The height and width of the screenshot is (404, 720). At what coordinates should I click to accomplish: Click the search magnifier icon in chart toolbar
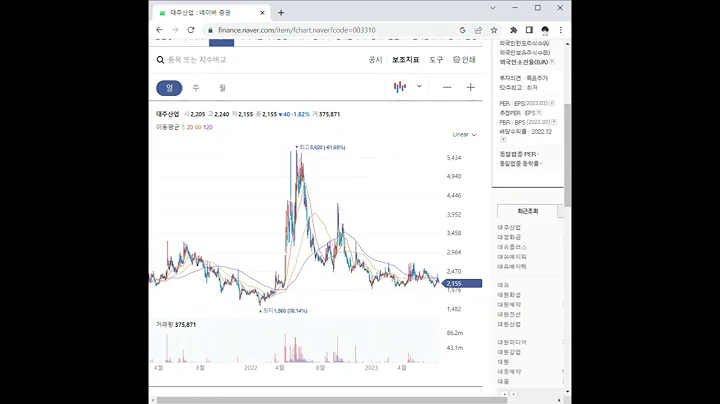pyautogui.click(x=160, y=60)
